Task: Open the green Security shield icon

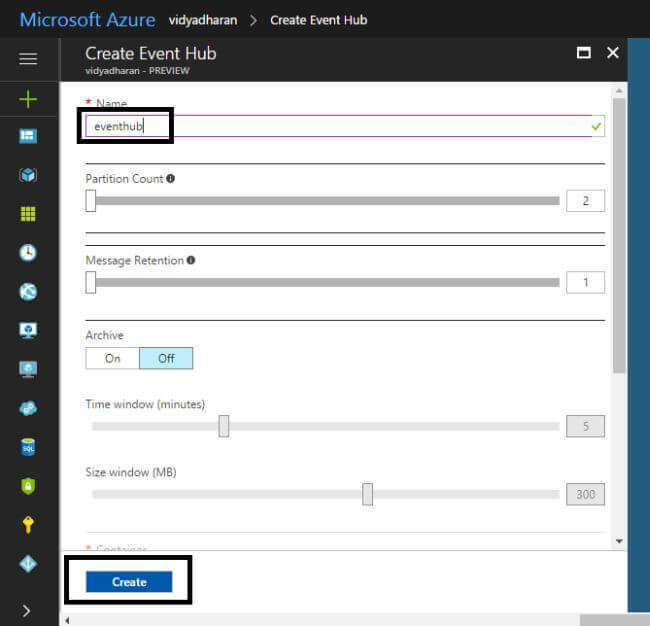Action: (28, 486)
